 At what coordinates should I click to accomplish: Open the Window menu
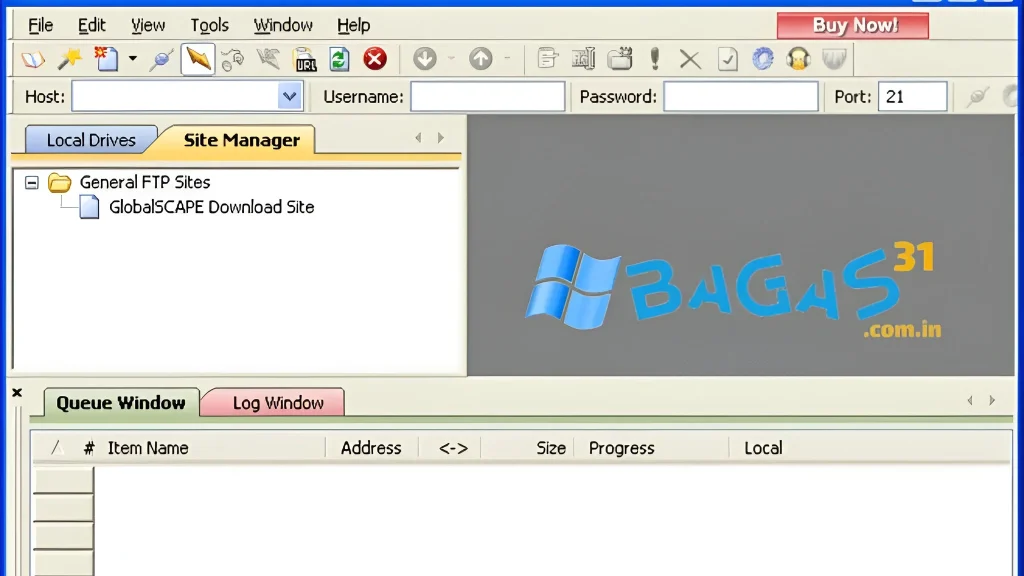pos(283,25)
